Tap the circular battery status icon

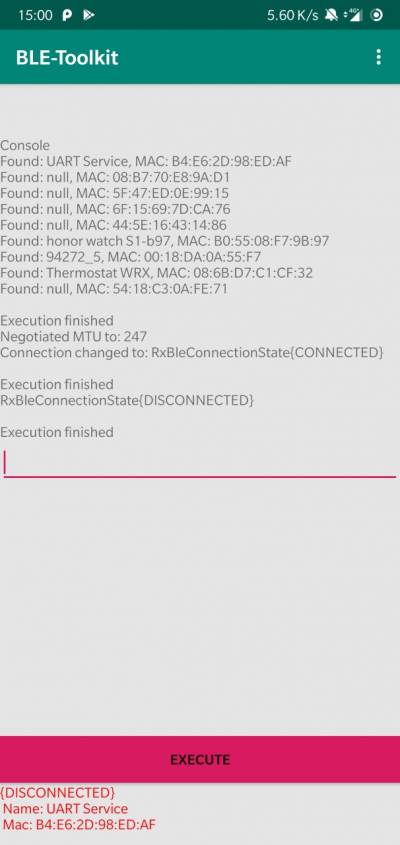coord(377,15)
